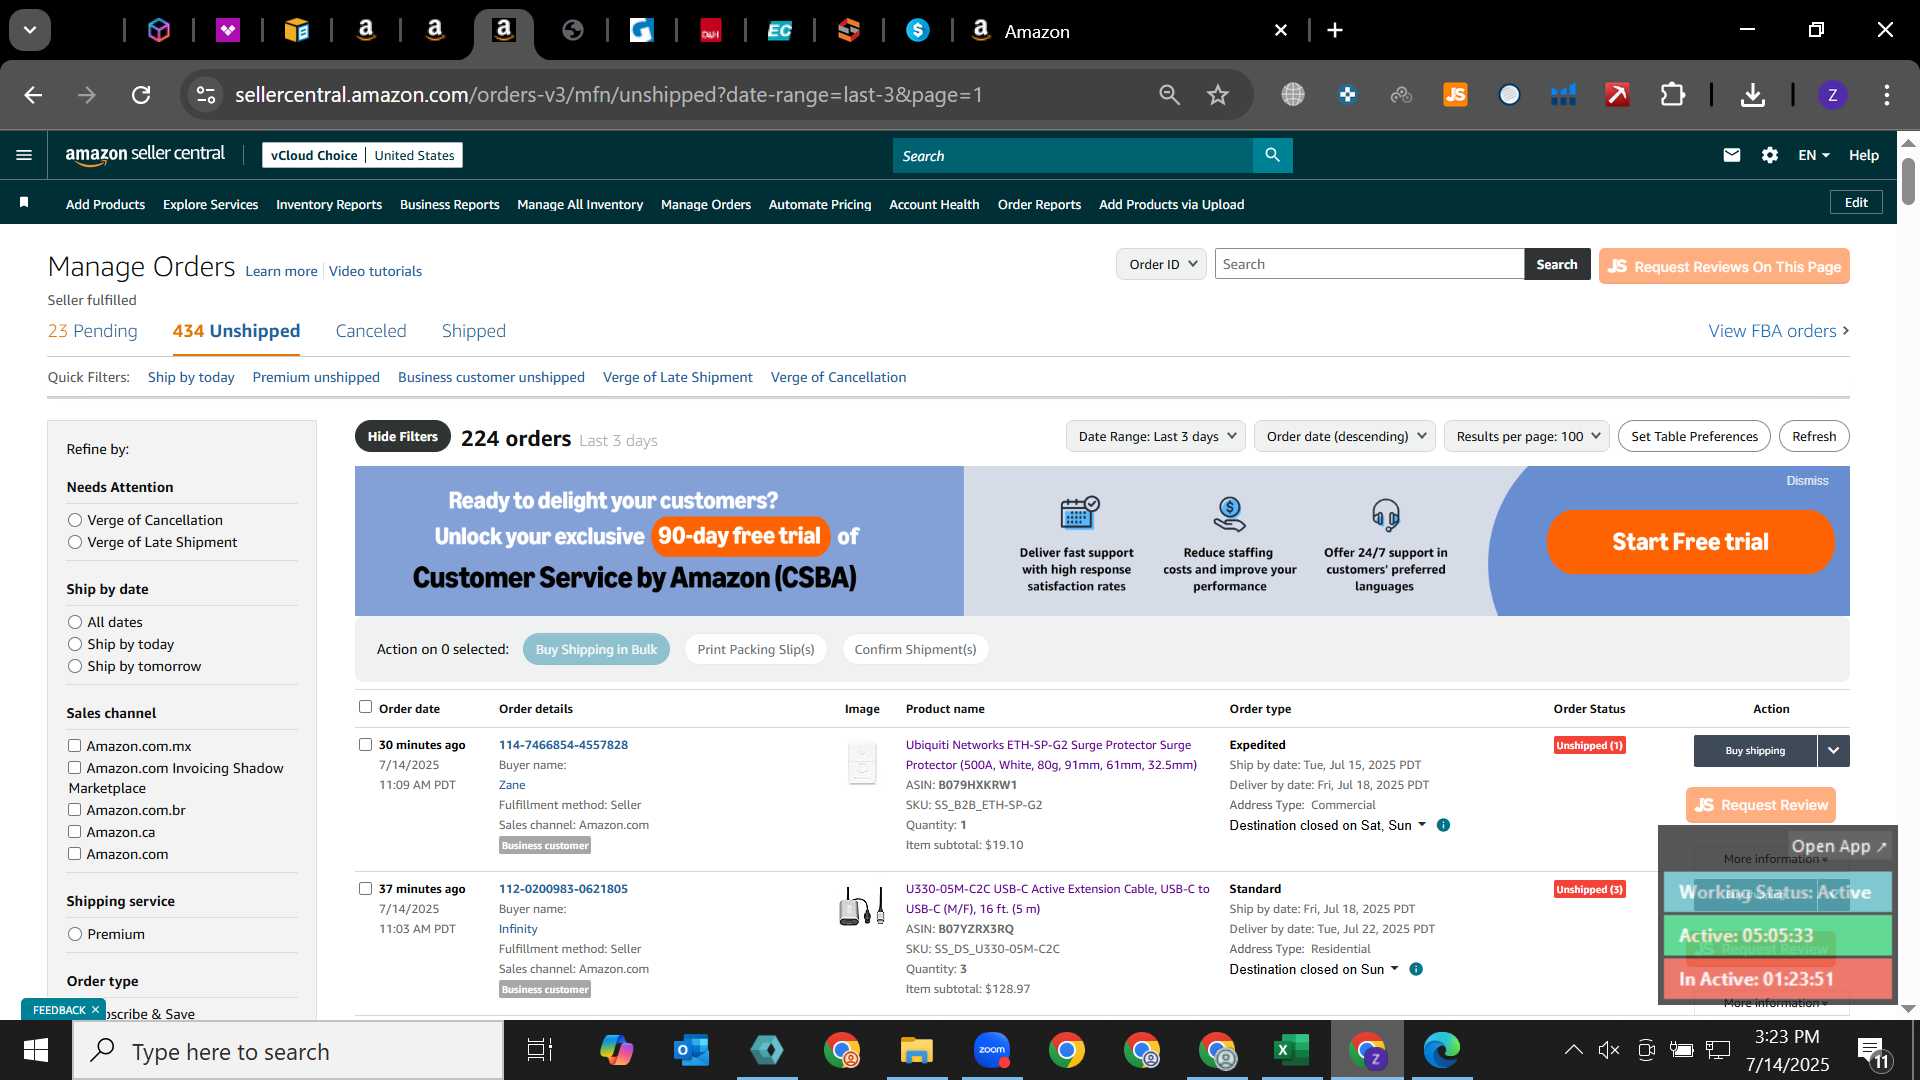This screenshot has height=1080, width=1920.
Task: Switch to the 23 Pending tab
Action: 93,331
